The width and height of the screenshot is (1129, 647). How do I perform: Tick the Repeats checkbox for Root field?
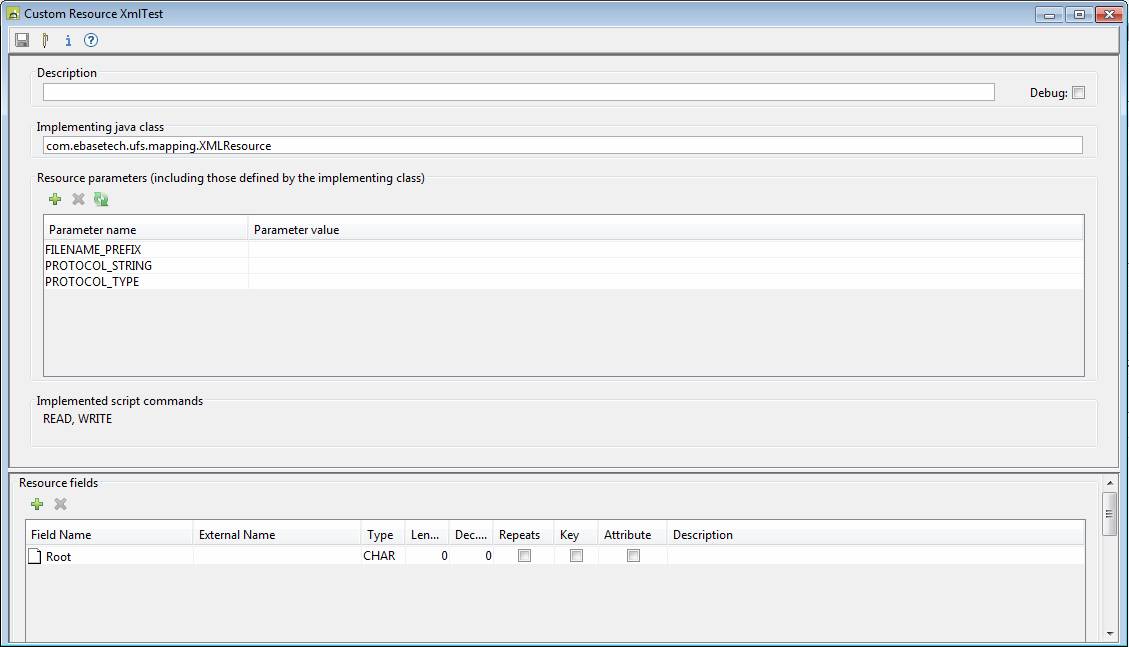(x=524, y=556)
